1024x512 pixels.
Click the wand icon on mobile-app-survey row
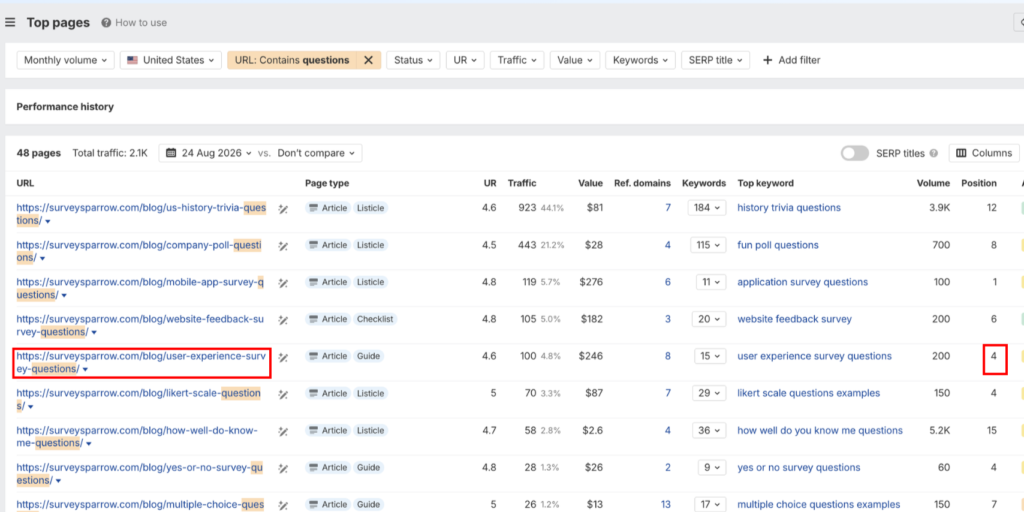click(283, 283)
